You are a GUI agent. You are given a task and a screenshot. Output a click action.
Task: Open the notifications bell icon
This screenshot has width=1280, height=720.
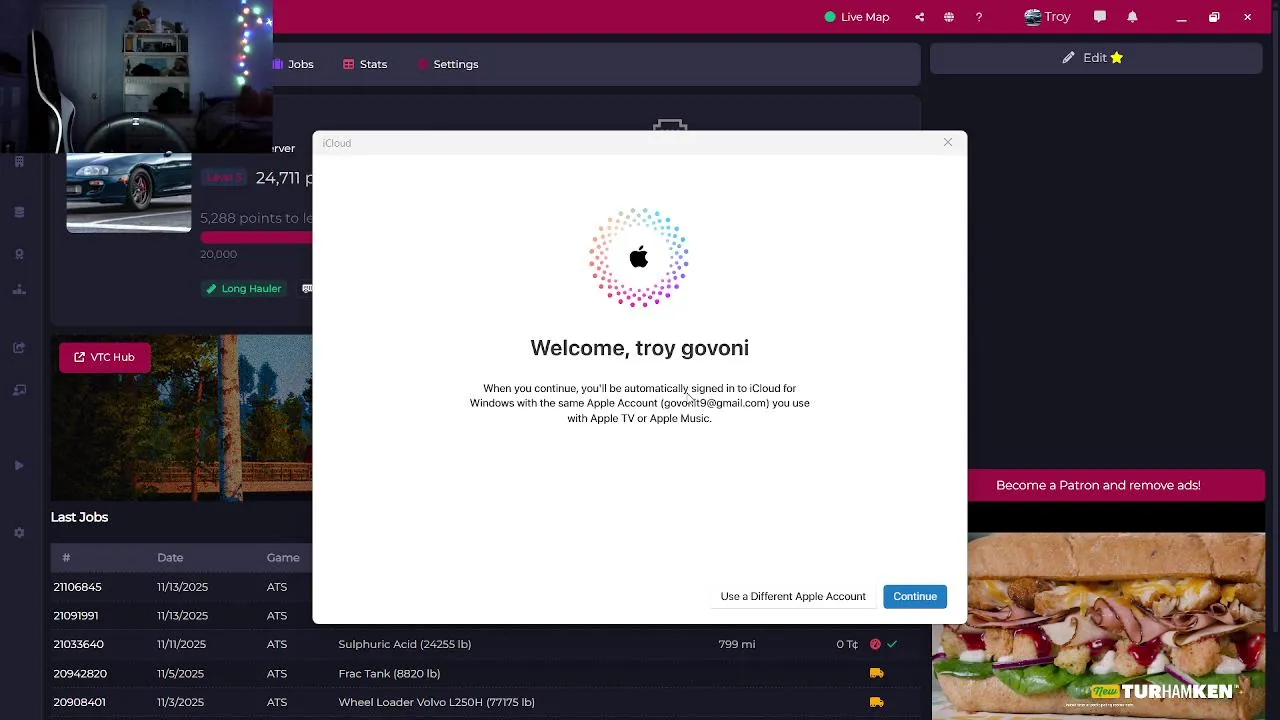coord(1132,17)
